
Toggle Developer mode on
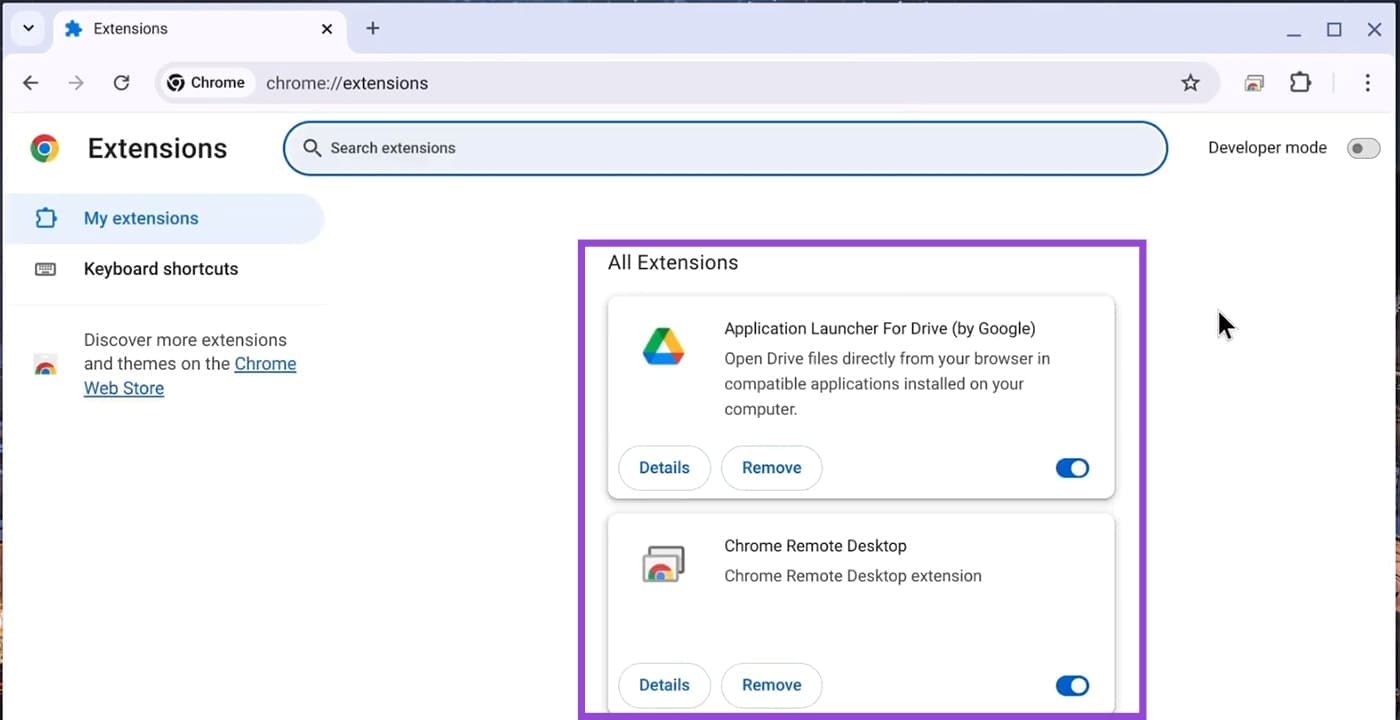coord(1363,149)
